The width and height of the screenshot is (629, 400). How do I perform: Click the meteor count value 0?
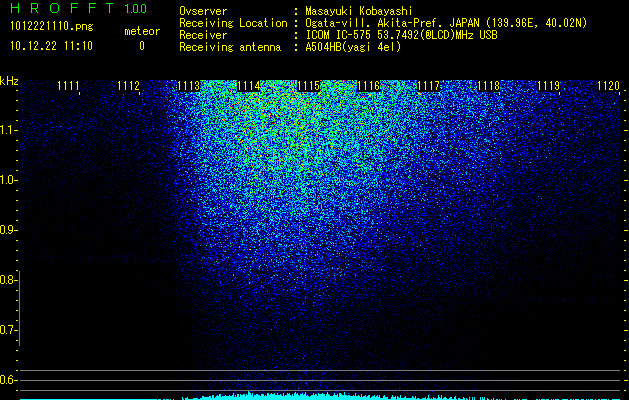pos(142,46)
